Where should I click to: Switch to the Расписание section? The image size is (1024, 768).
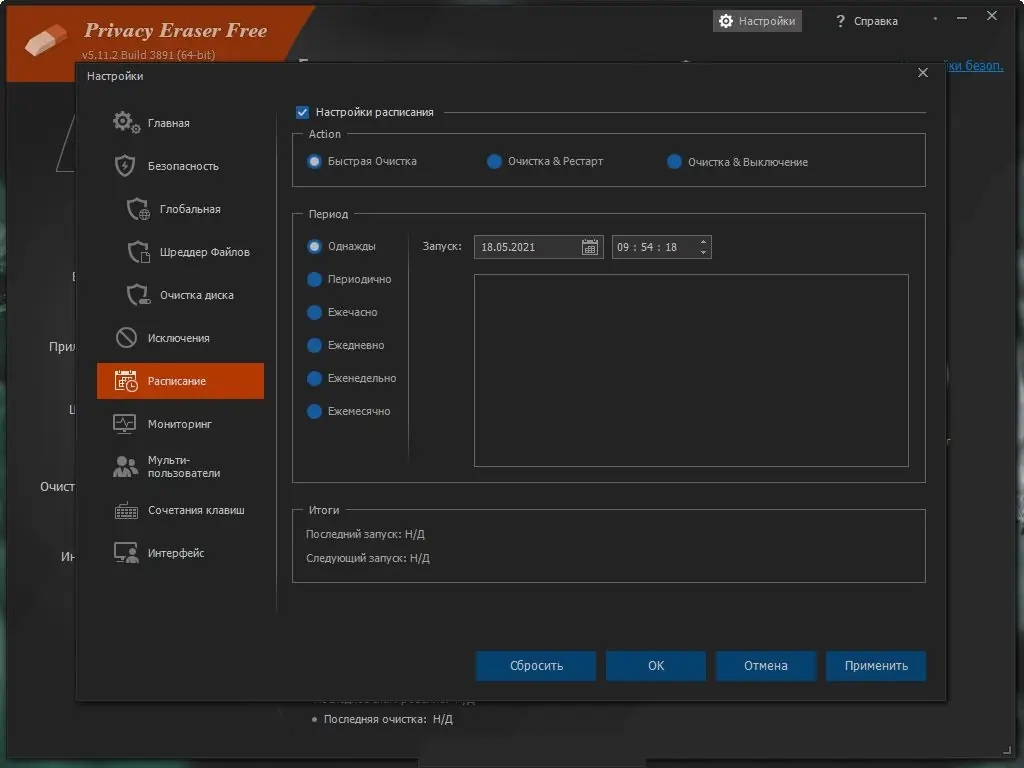178,381
